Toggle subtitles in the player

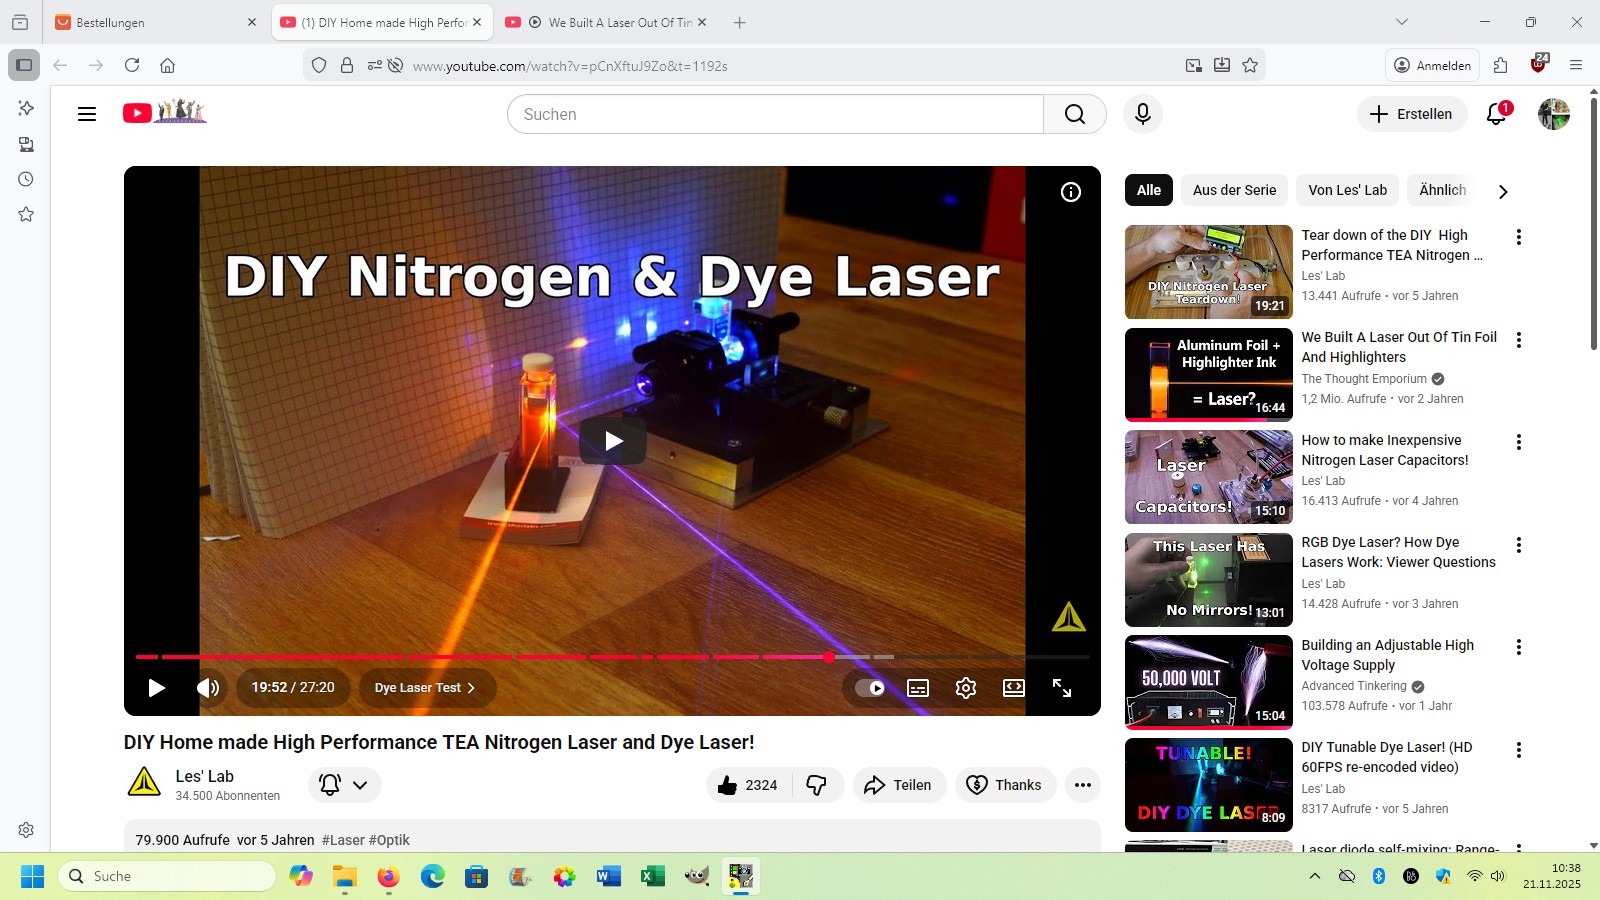click(x=918, y=688)
